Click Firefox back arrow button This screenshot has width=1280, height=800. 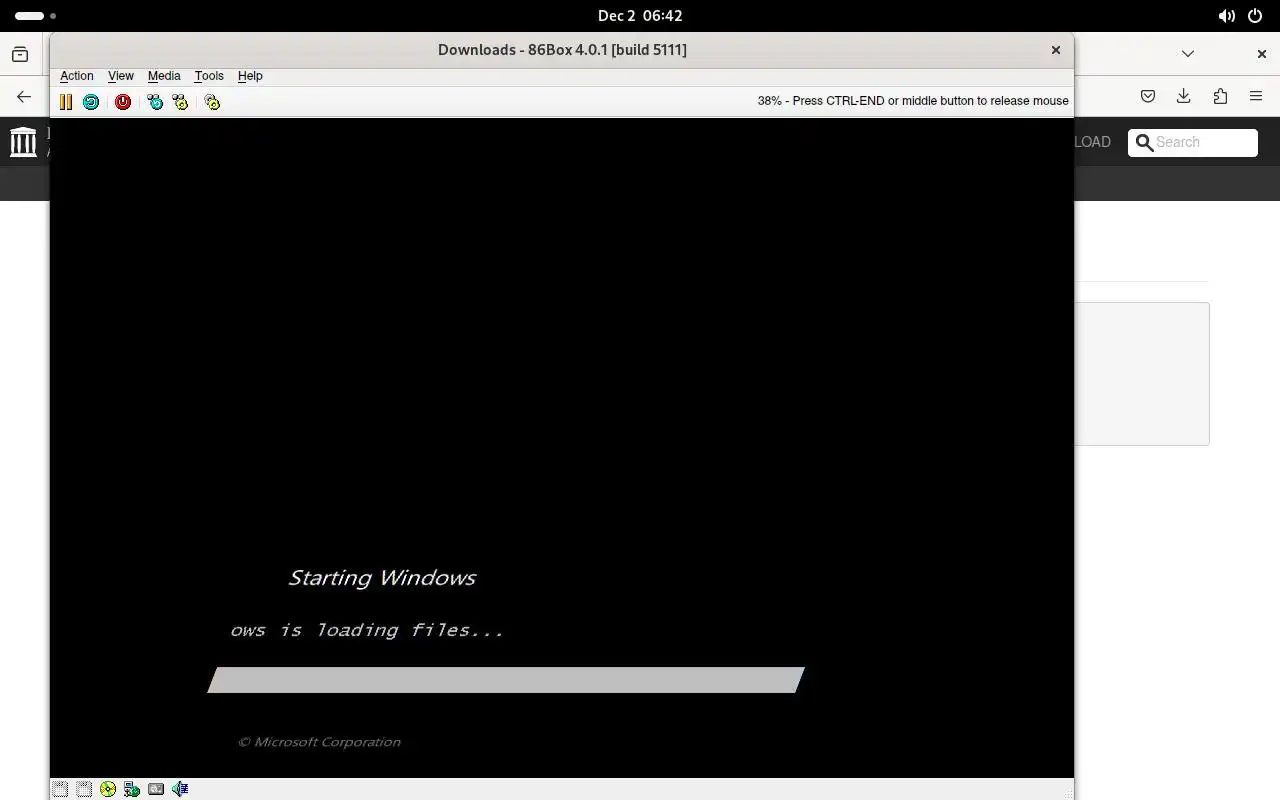[24, 97]
